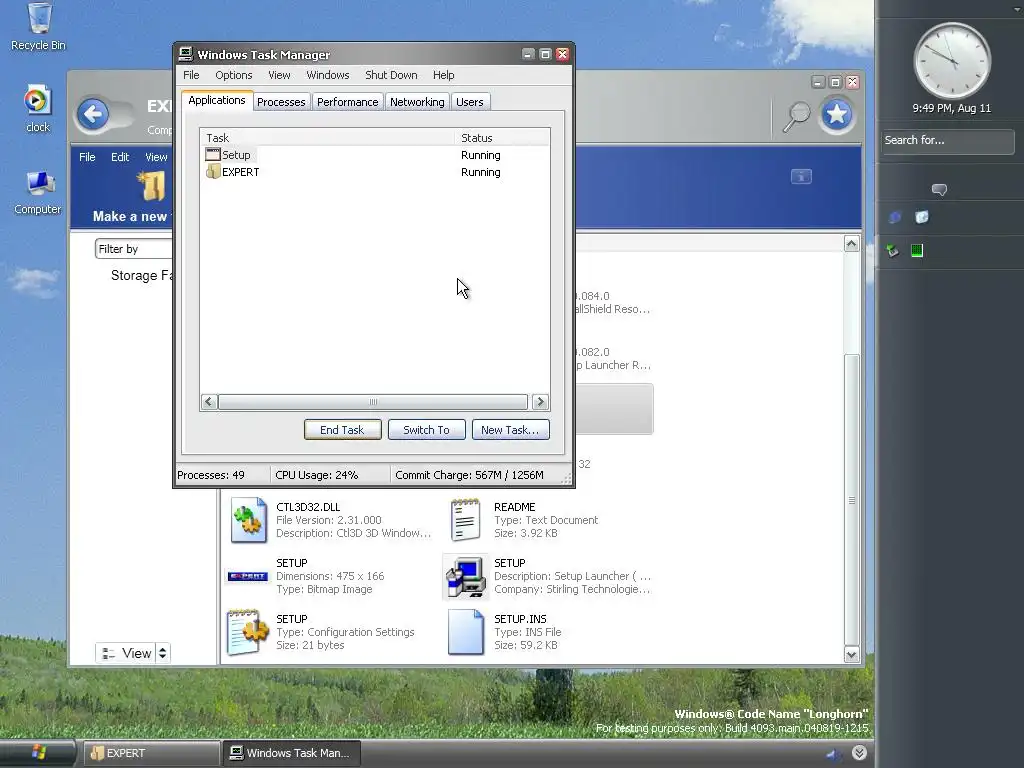Open the View menu in Task Manager

coord(280,75)
